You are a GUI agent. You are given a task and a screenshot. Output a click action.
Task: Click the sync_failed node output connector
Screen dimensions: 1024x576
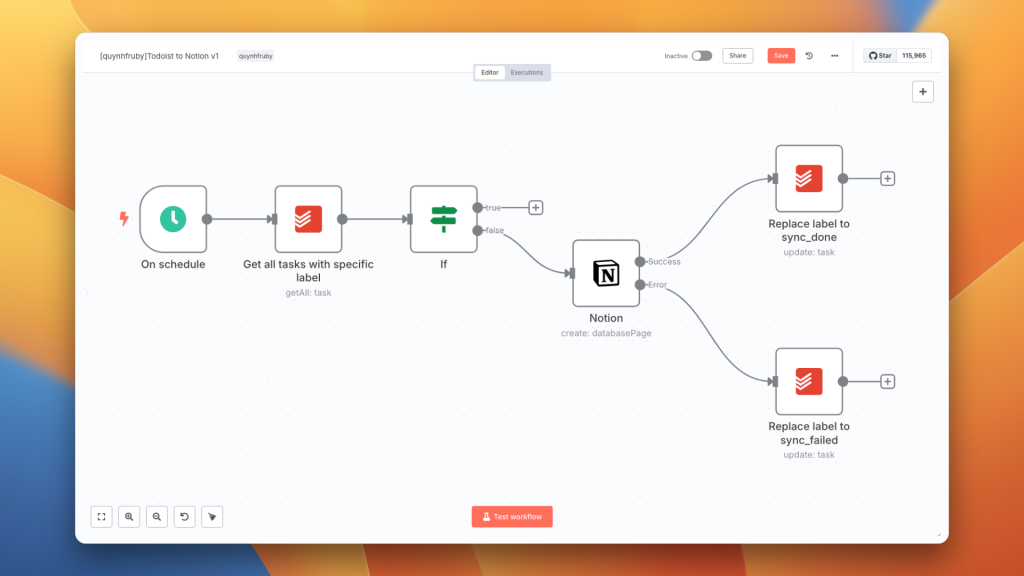click(x=843, y=381)
